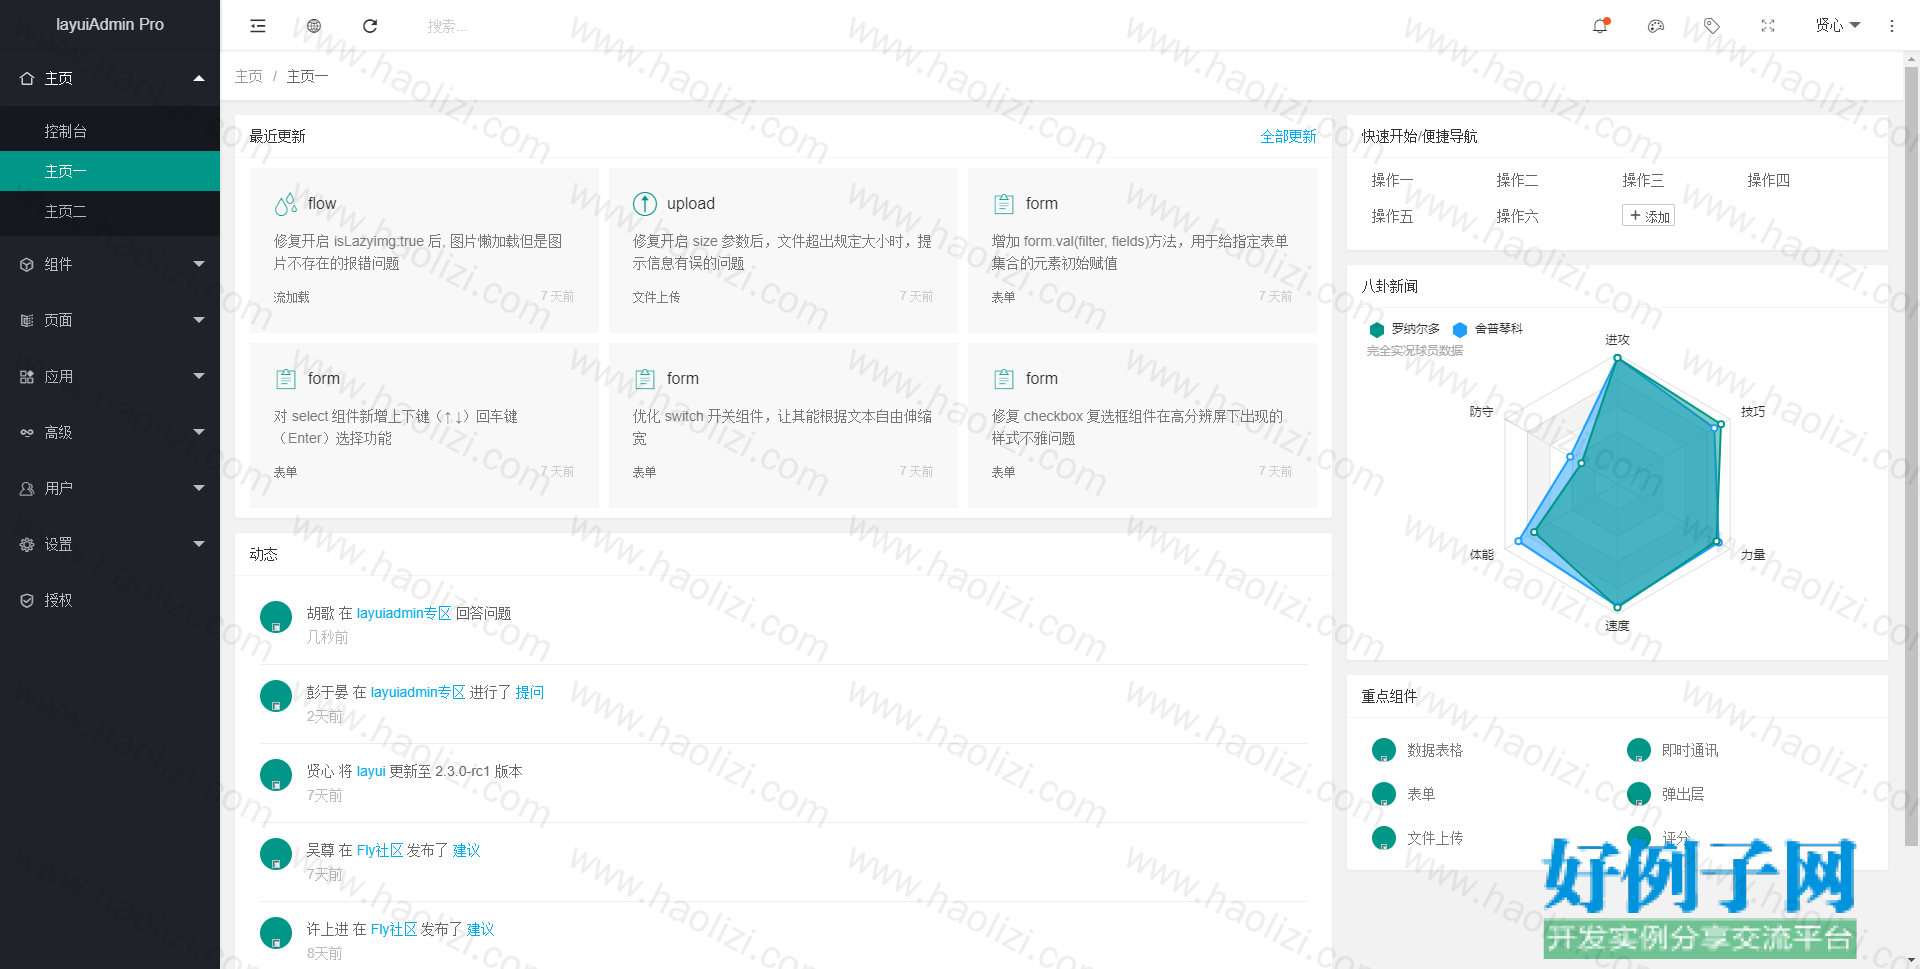The height and width of the screenshot is (969, 1920).
Task: Expand the 用户 menu arrow
Action: click(x=199, y=488)
